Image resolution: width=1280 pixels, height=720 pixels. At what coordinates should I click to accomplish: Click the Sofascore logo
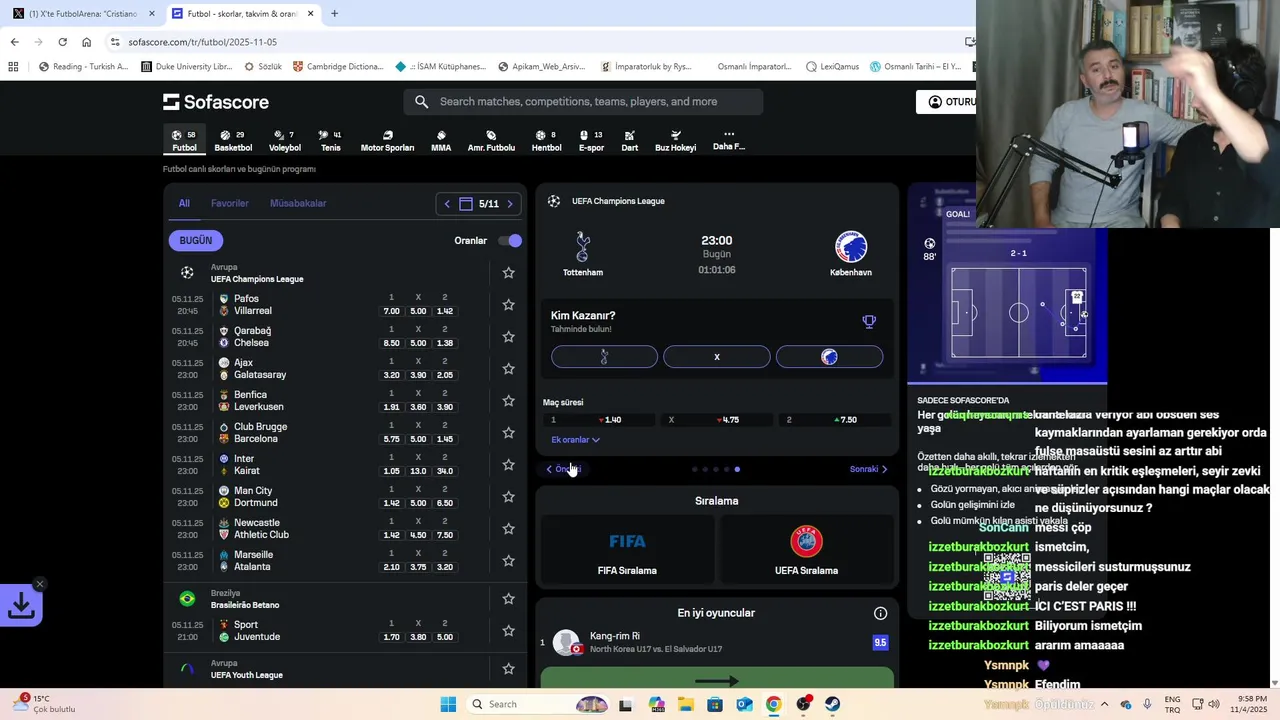(x=216, y=102)
